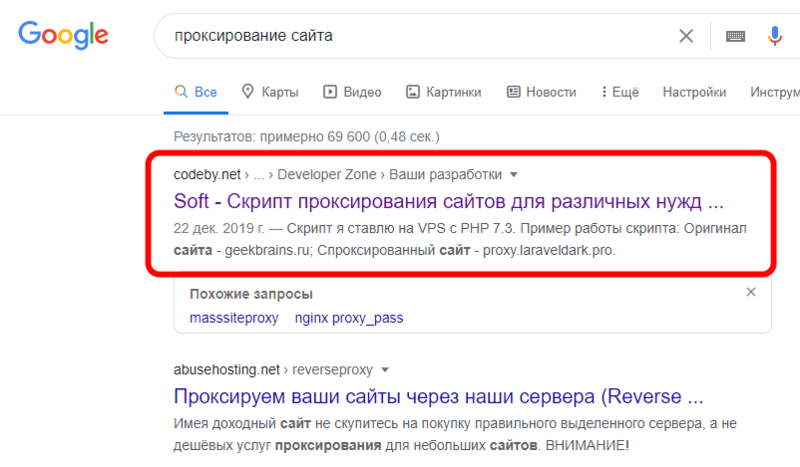Select the Все search tab
Screen dimensions: 800x467
tap(196, 92)
